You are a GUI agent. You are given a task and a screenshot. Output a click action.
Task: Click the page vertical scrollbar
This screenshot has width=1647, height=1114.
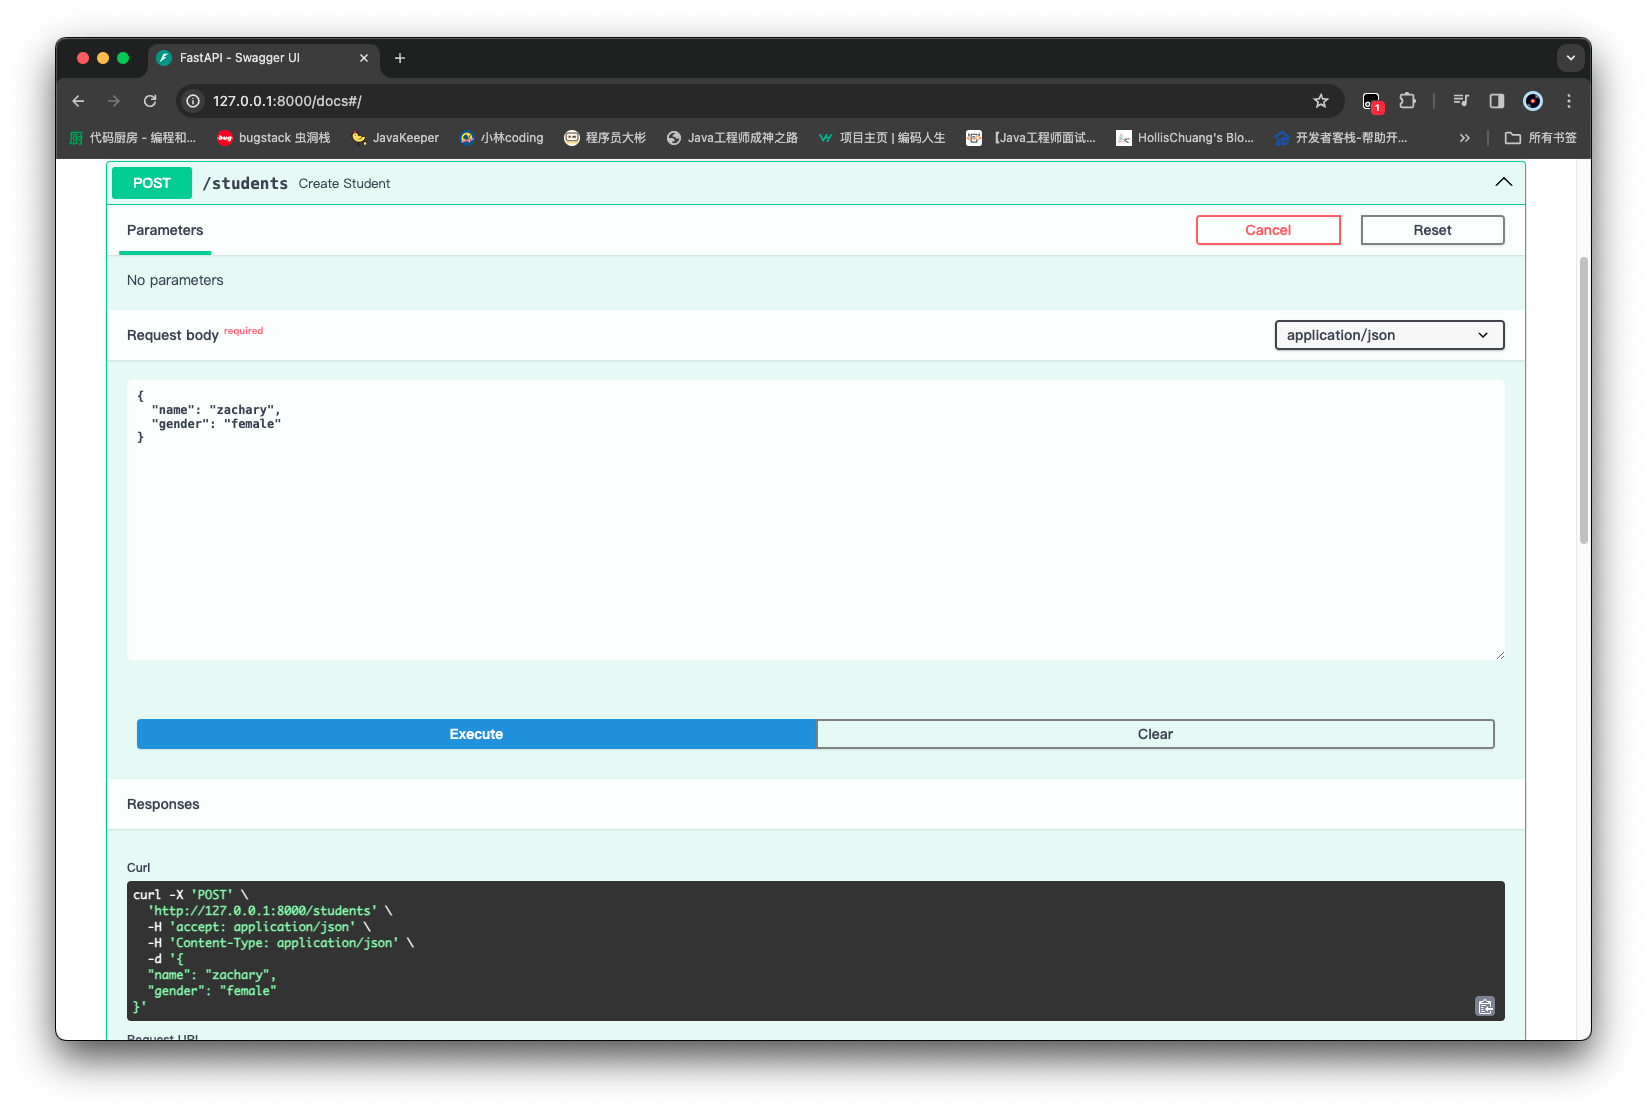pyautogui.click(x=1583, y=400)
